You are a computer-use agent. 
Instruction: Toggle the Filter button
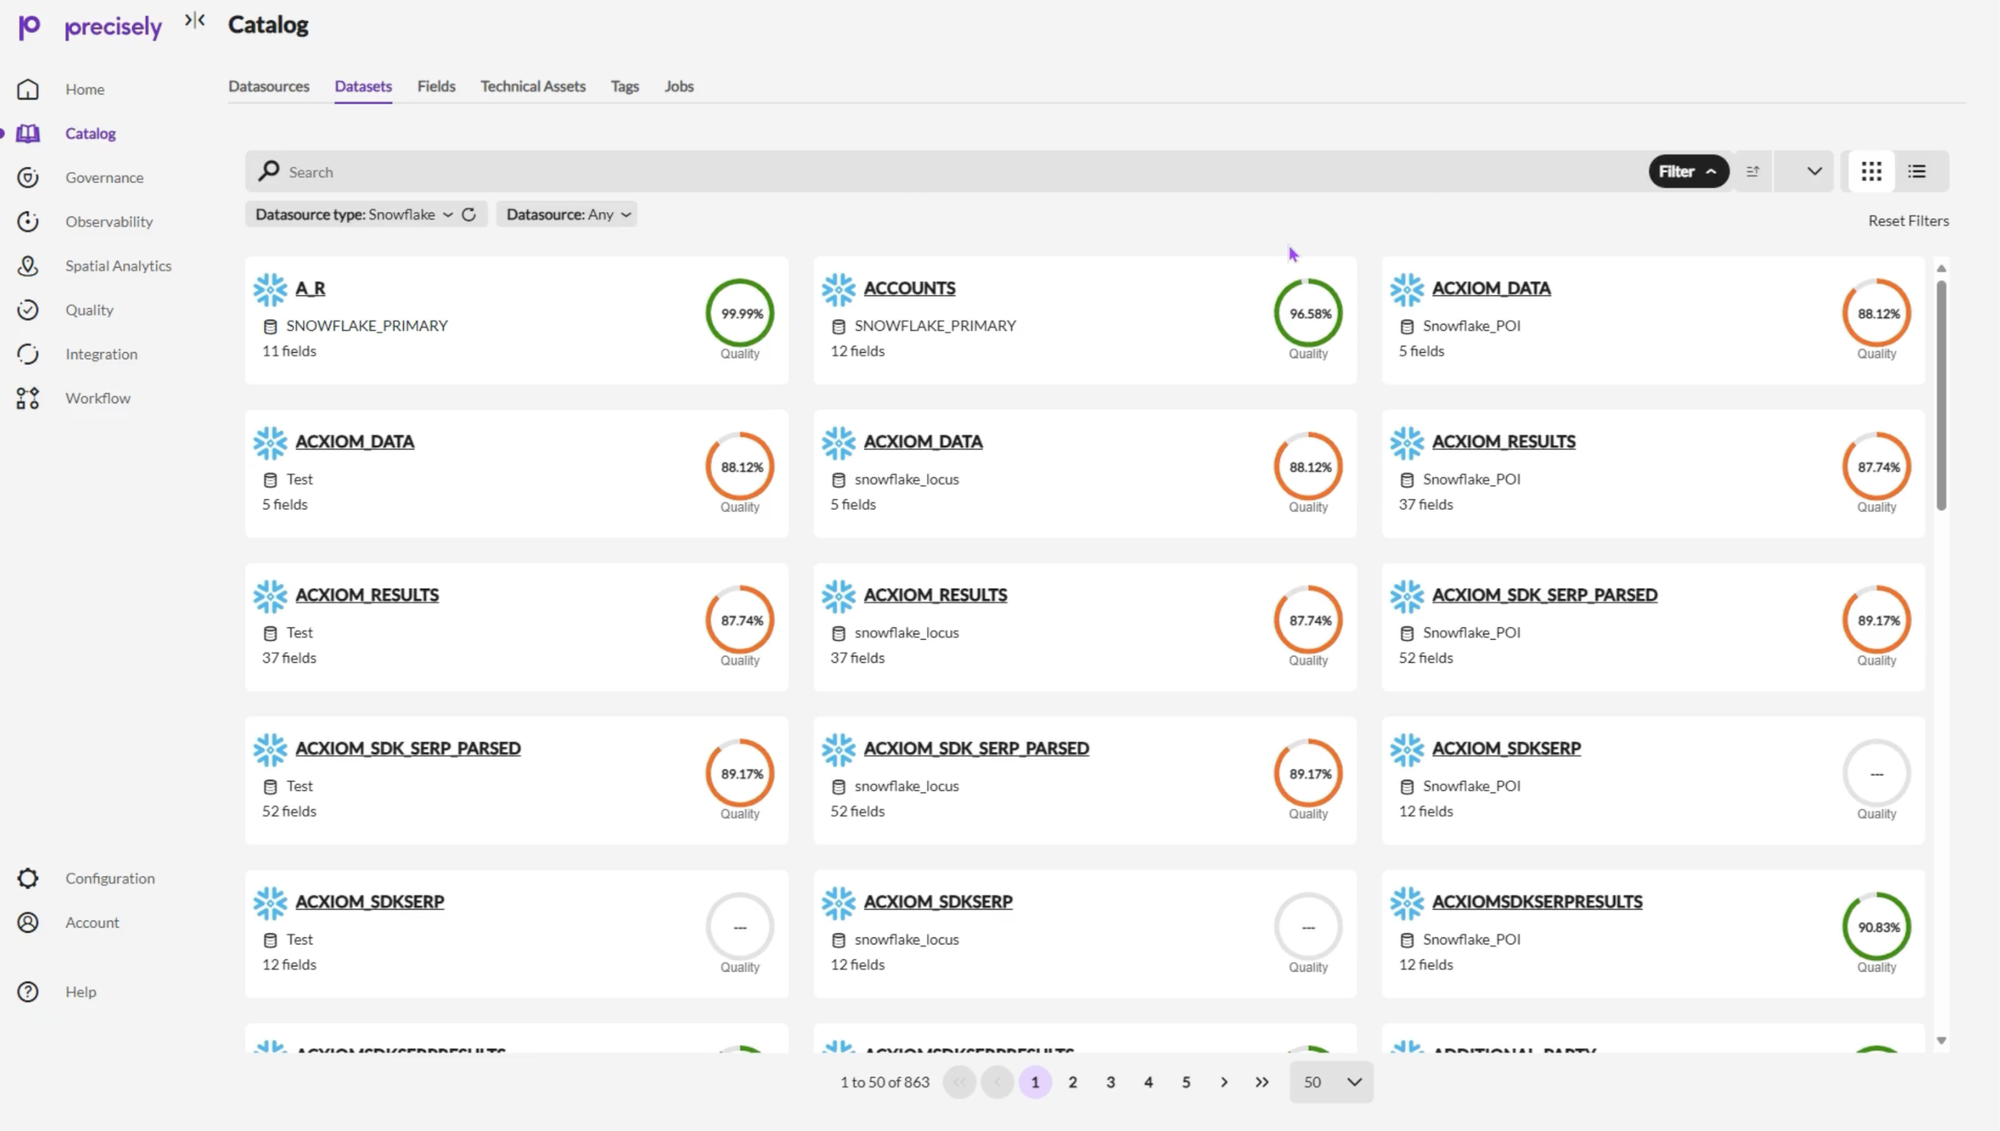point(1688,171)
